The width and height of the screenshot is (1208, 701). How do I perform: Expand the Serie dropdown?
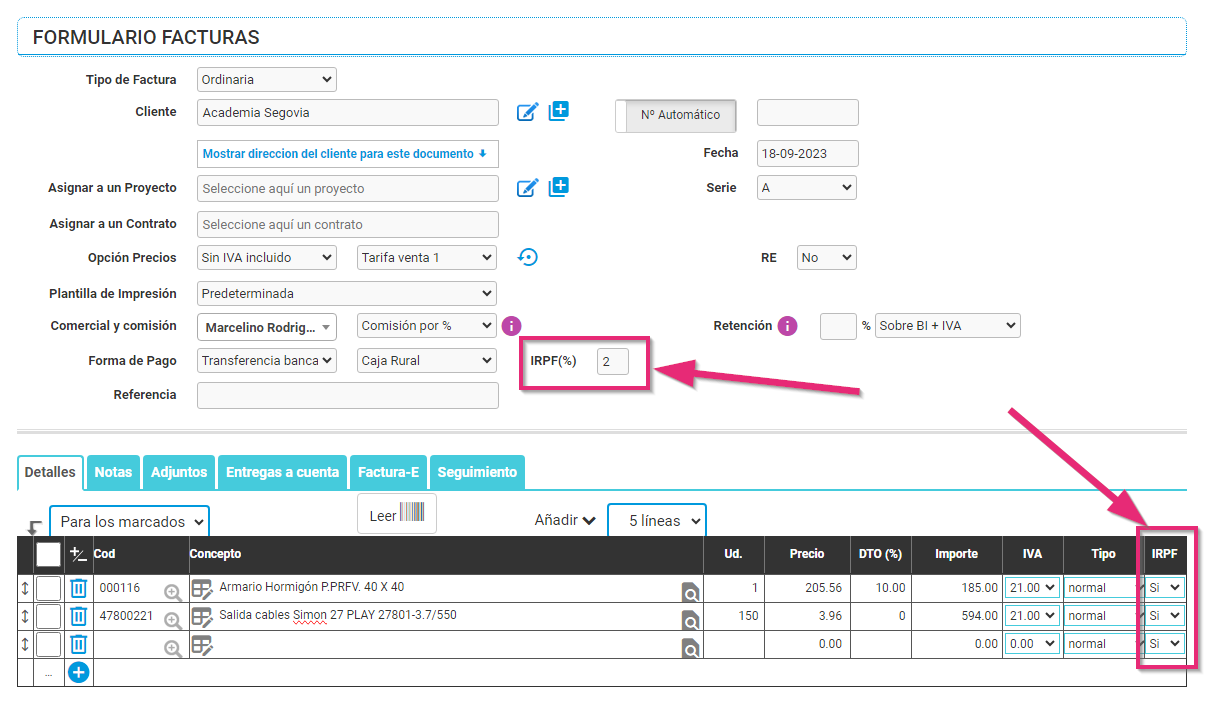806,187
